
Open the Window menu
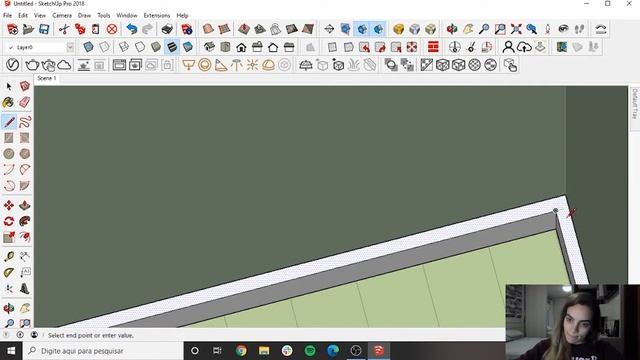(x=127, y=16)
